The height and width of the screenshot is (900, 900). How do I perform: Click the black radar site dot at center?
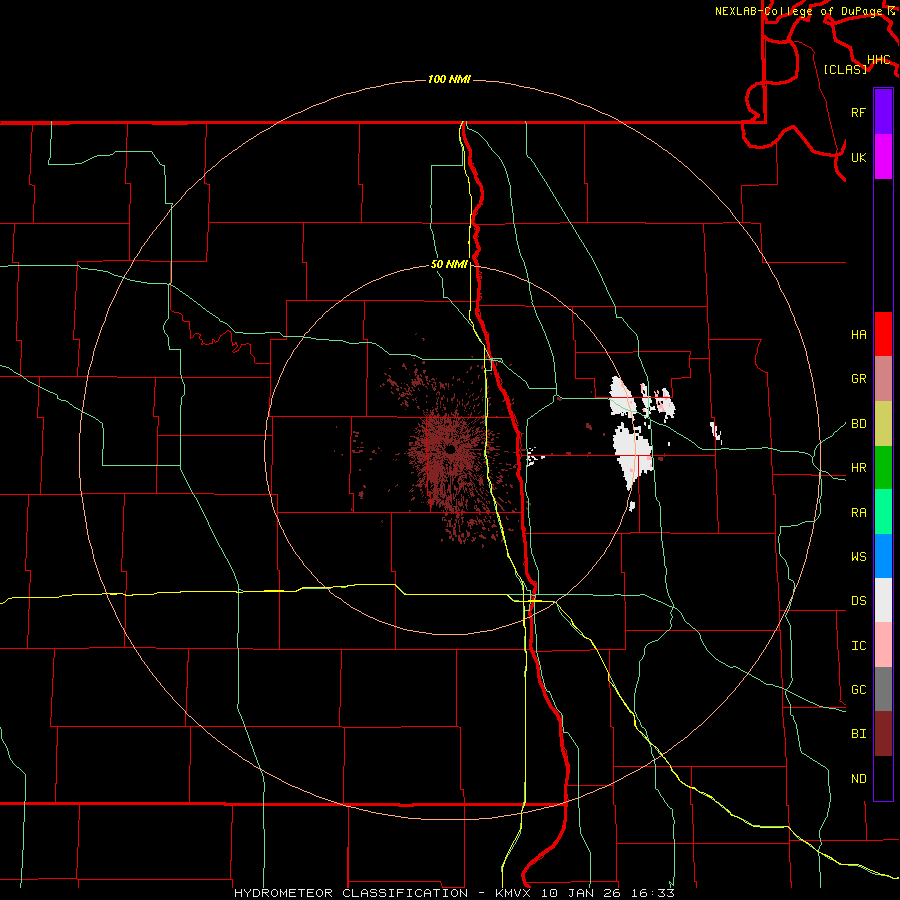click(451, 449)
